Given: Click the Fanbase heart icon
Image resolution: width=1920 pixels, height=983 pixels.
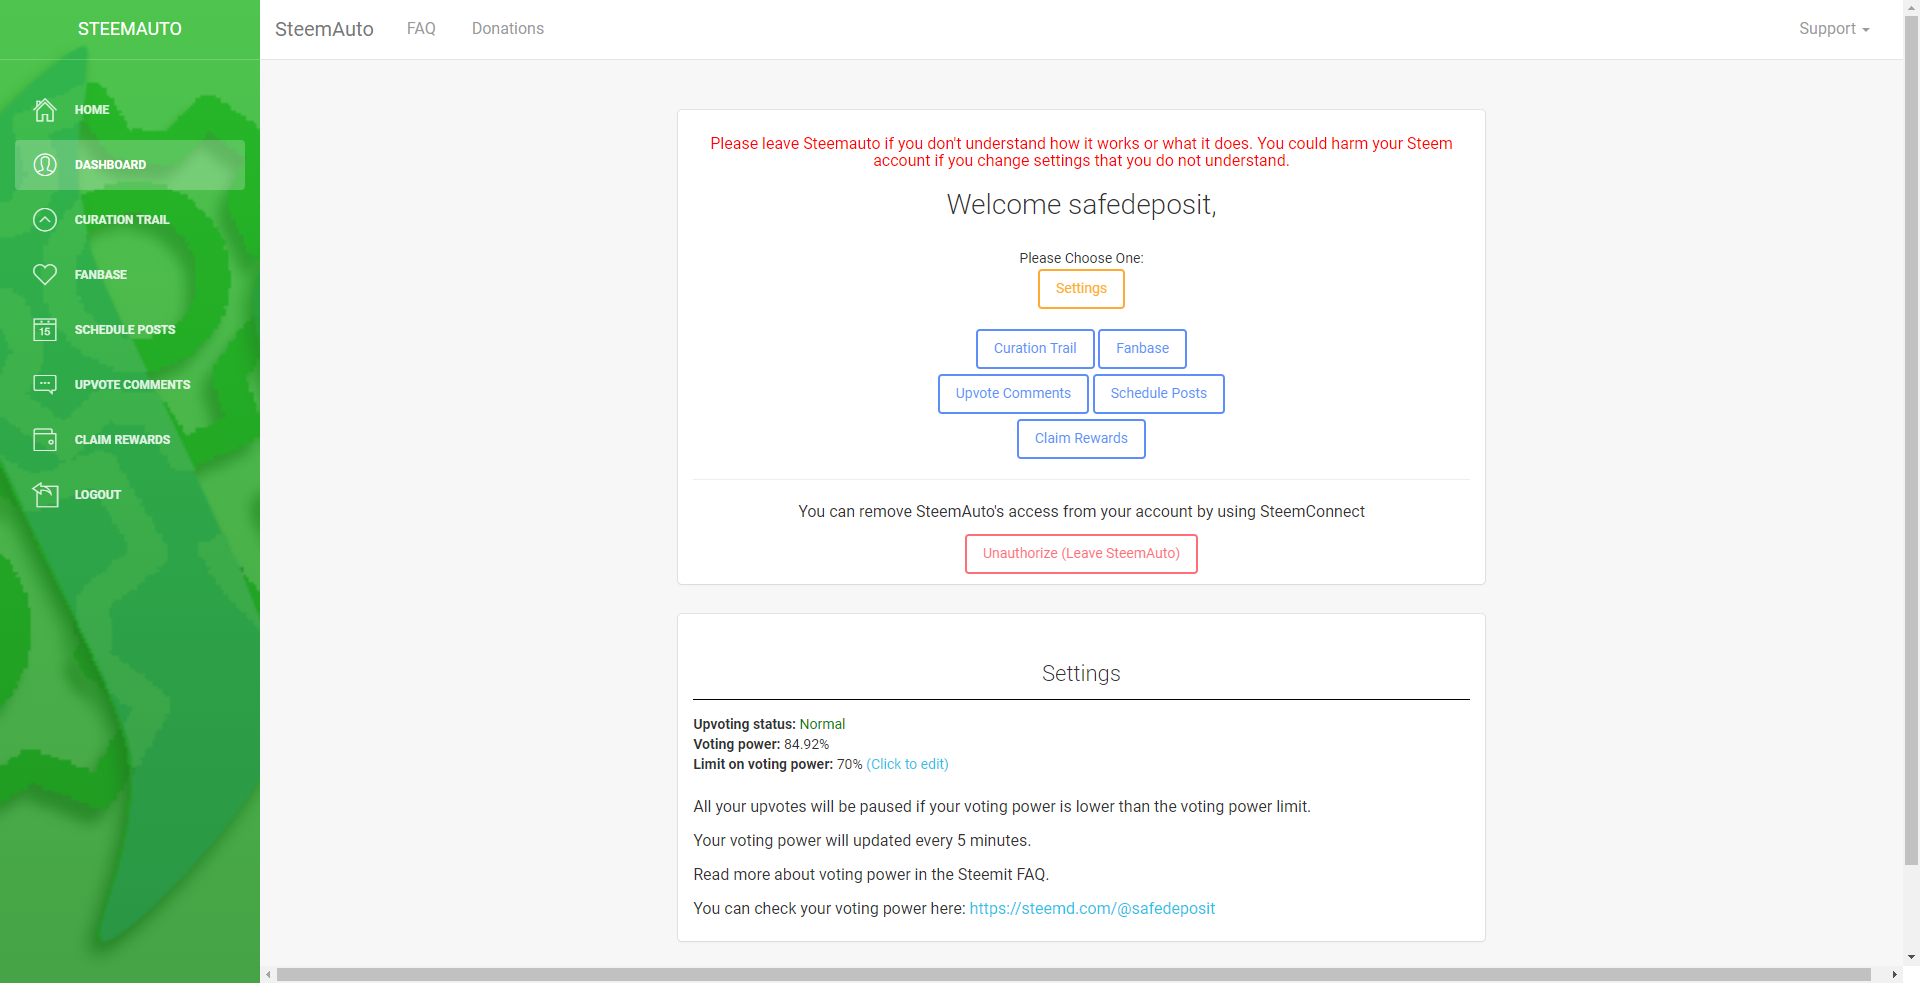Looking at the screenshot, I should click(45, 275).
